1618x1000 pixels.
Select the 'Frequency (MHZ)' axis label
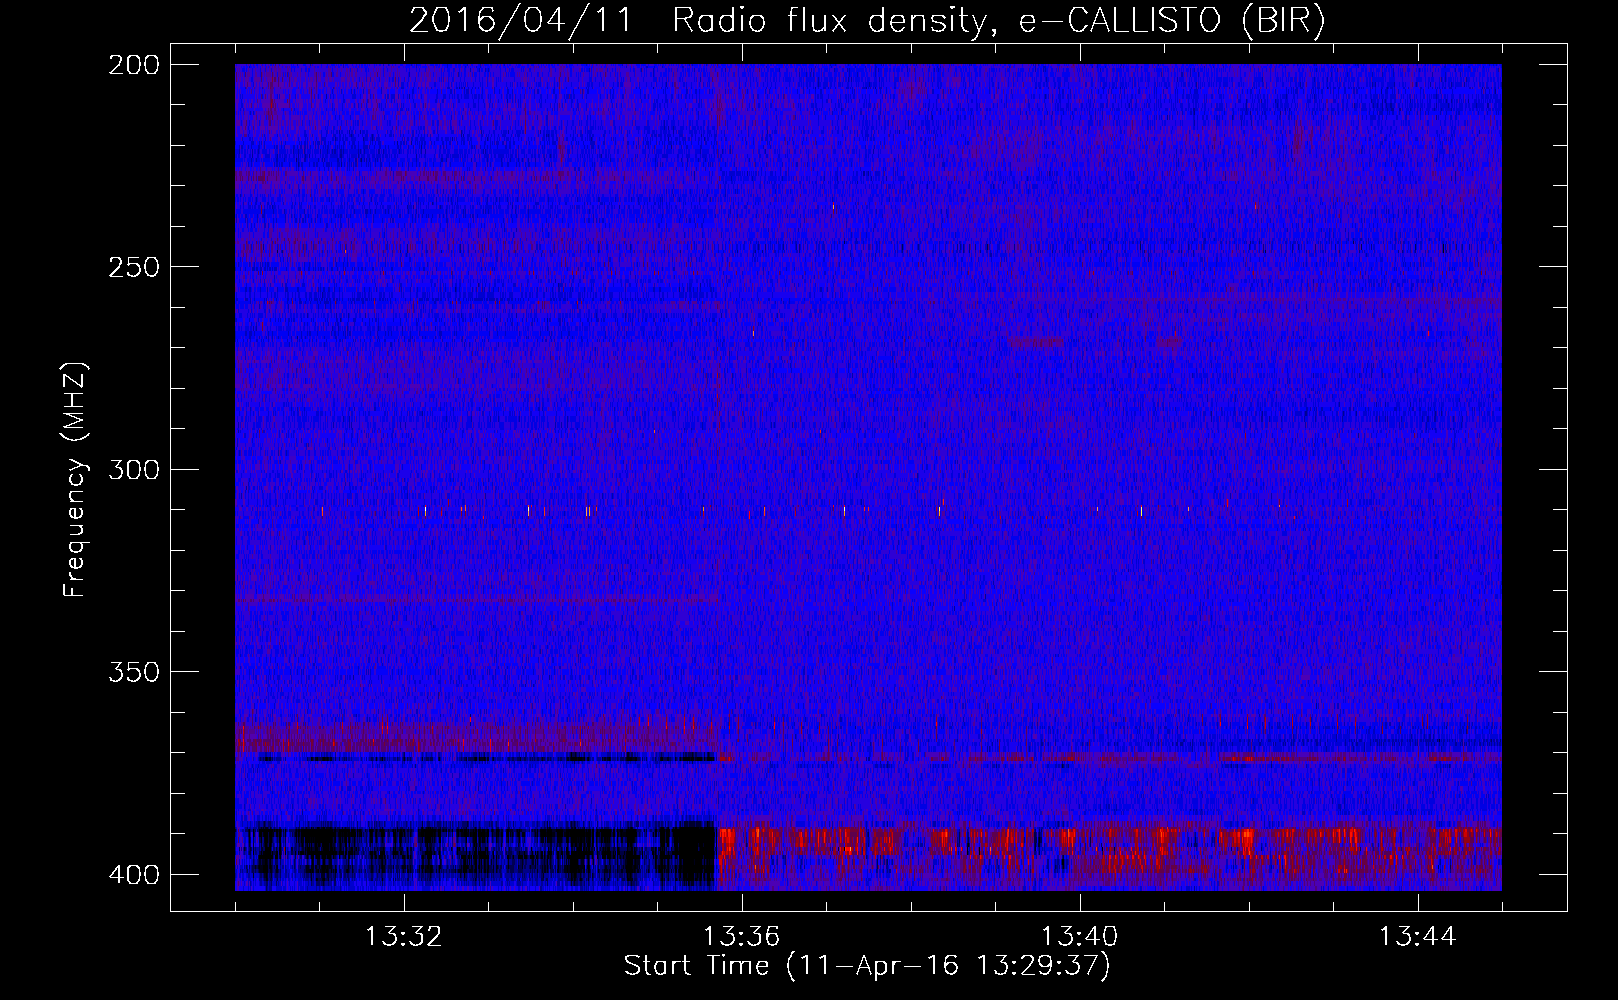[x=75, y=479]
